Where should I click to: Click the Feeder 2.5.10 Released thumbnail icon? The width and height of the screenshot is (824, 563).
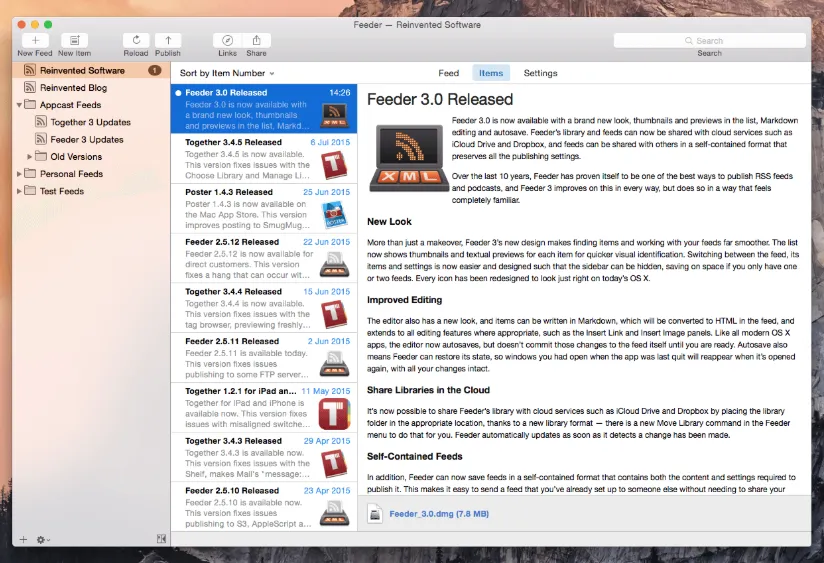click(x=334, y=513)
